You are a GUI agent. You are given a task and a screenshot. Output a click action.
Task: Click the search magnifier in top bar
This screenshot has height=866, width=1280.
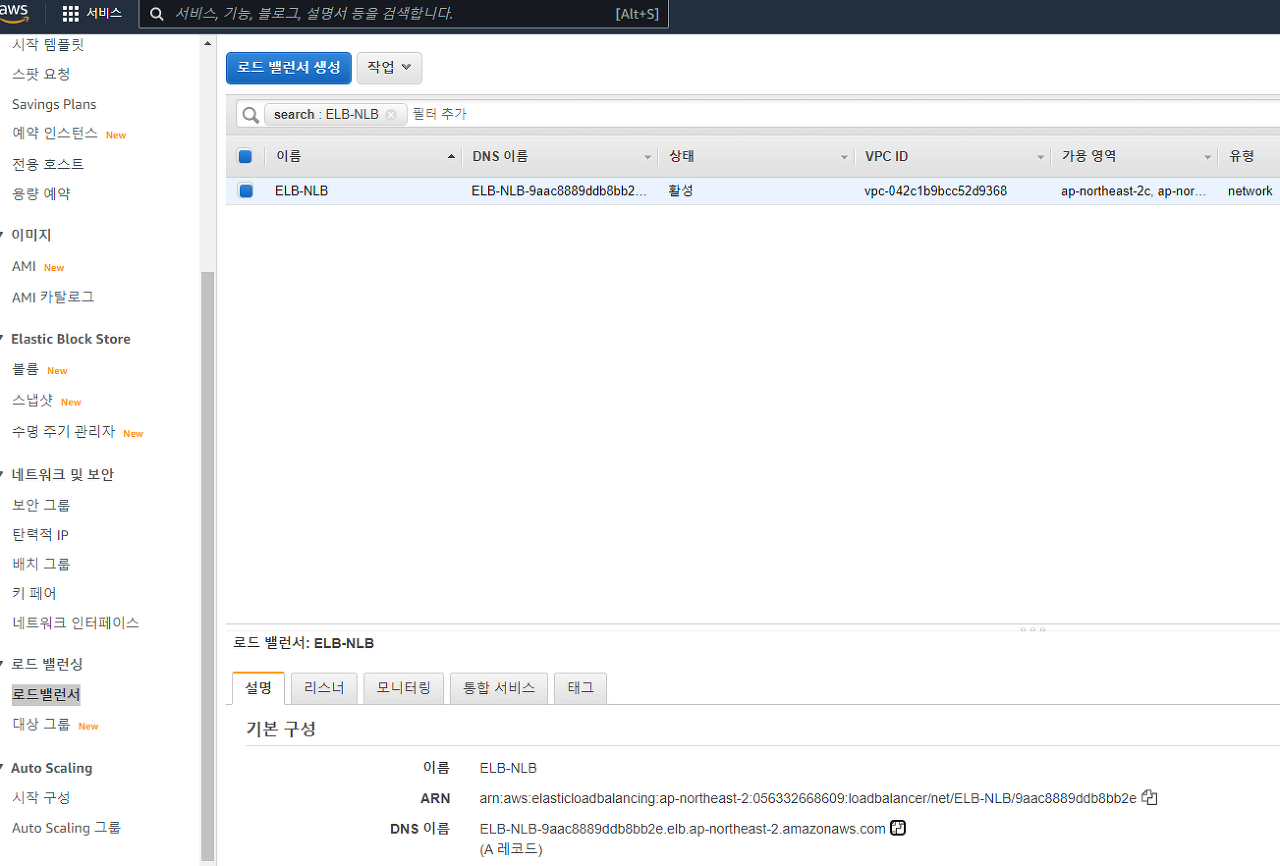click(x=157, y=14)
